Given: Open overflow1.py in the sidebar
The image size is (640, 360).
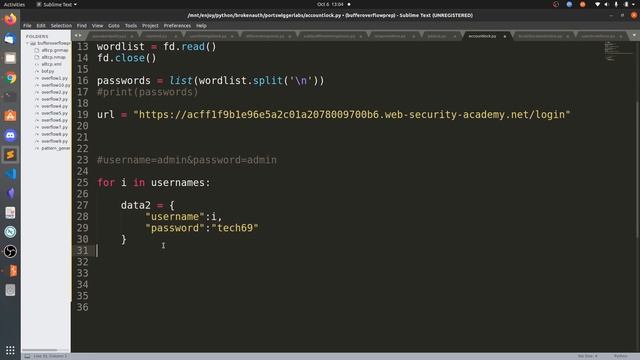Looking at the screenshot, I should coord(54,78).
